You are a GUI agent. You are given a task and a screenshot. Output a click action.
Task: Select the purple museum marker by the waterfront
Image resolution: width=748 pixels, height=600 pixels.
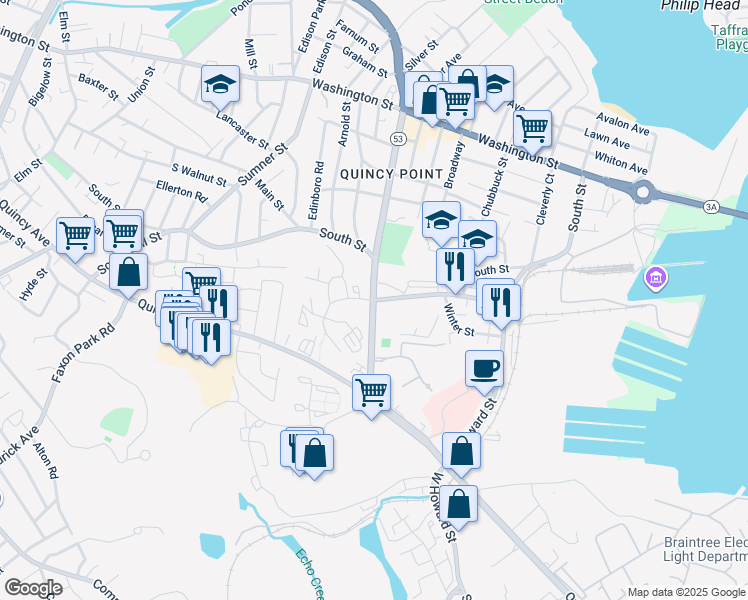[657, 277]
